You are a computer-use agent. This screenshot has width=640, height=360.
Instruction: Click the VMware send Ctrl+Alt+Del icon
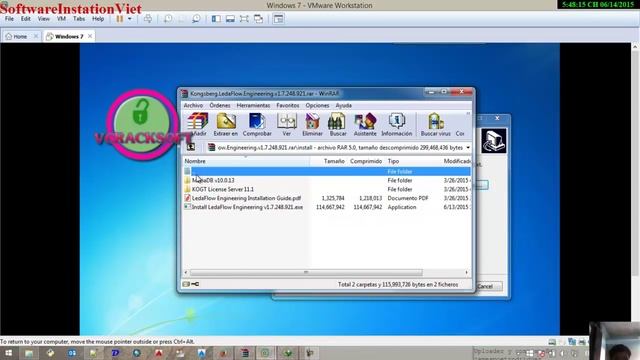(148, 19)
